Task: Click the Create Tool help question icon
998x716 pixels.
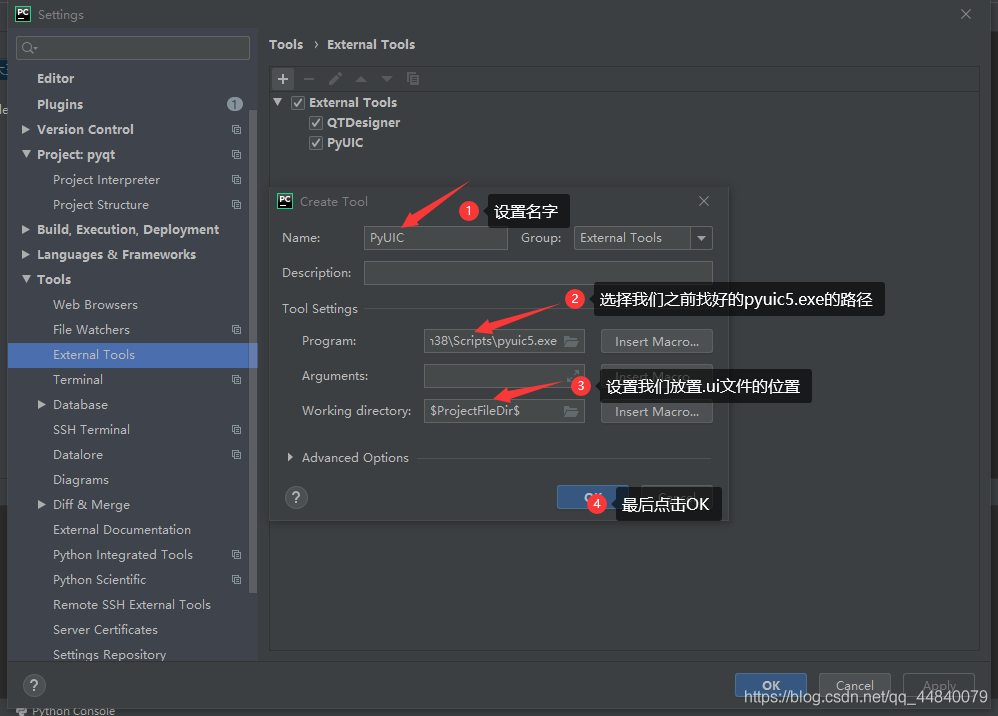Action: click(x=296, y=497)
